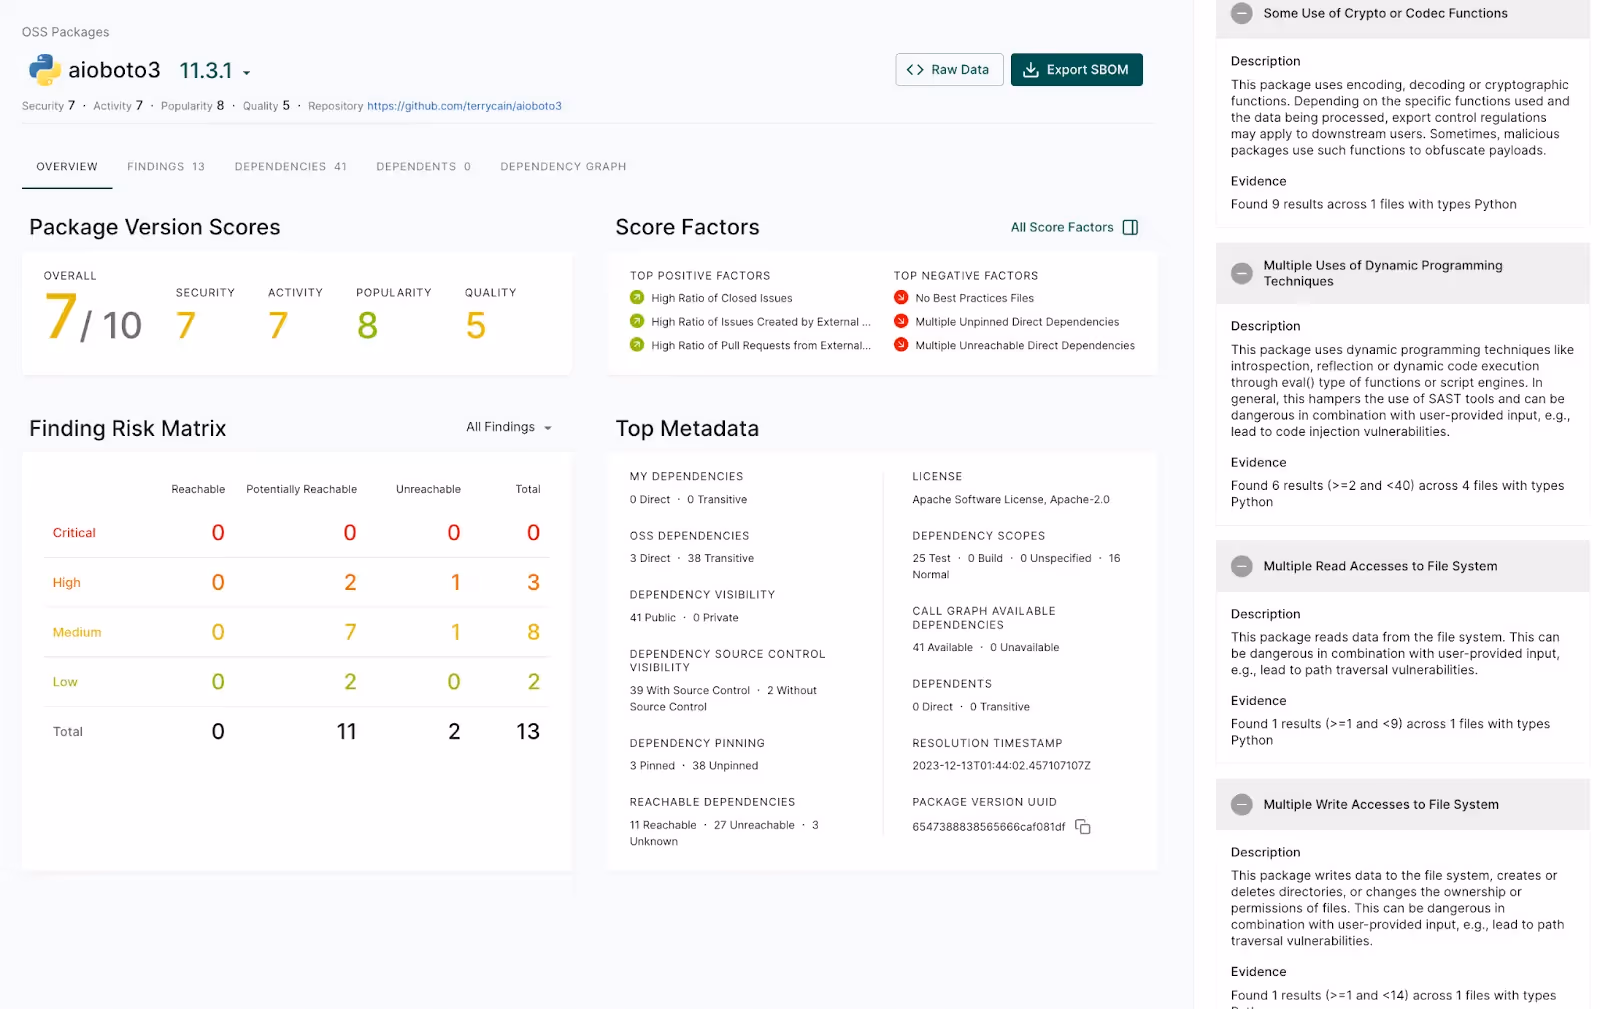Image resolution: width=1600 pixels, height=1009 pixels.
Task: Collapse Multiple Uses of Dynamic Programming Techniques header
Action: coord(1402,273)
